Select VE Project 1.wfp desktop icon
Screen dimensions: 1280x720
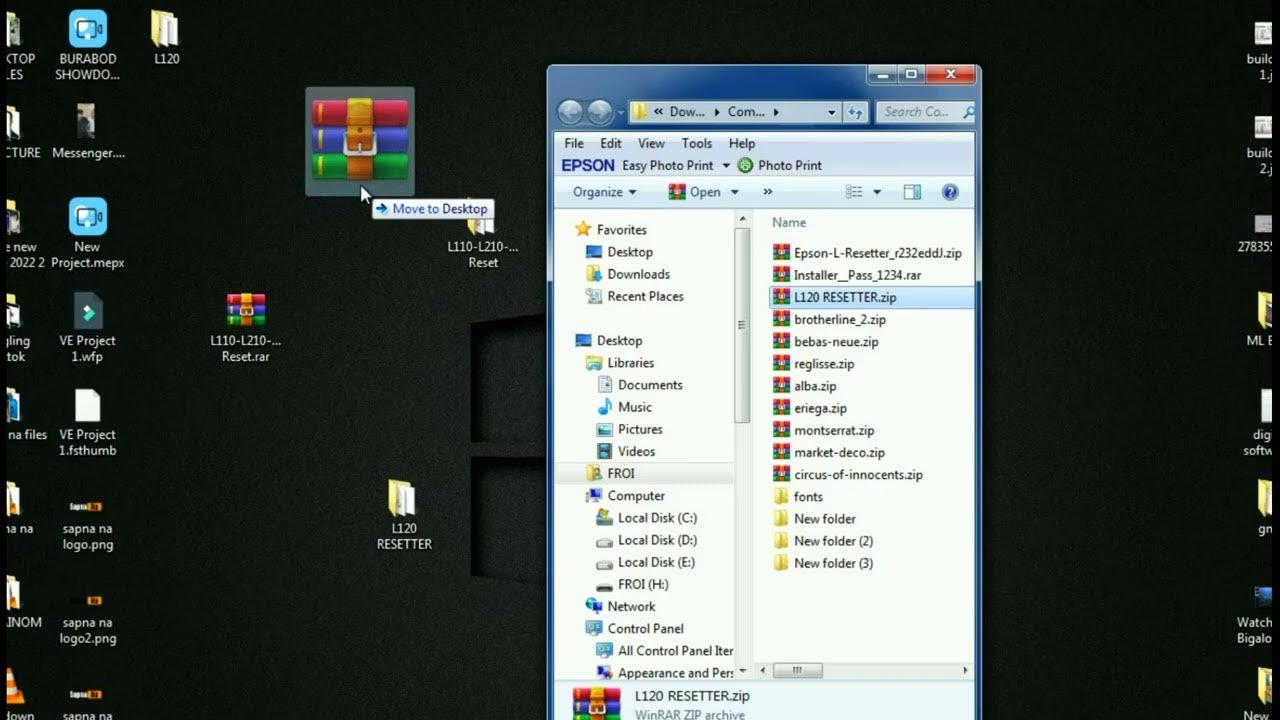click(x=87, y=327)
